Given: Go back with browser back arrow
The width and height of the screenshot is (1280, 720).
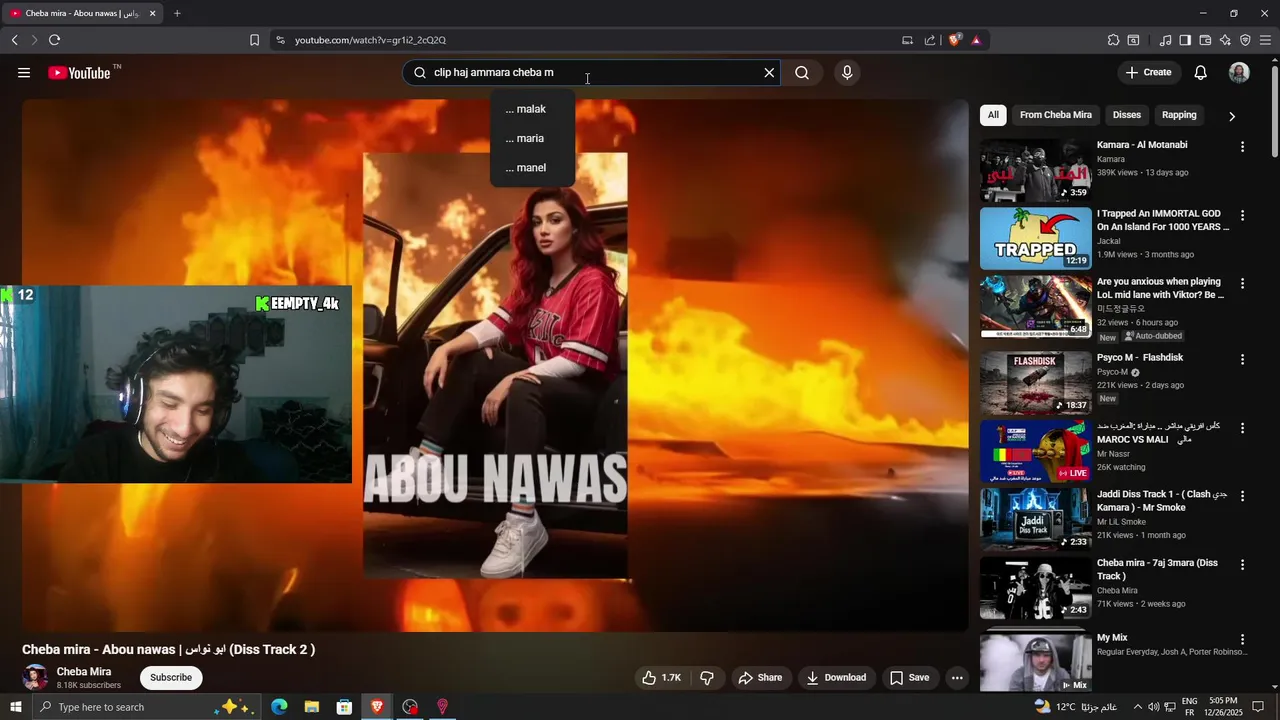Looking at the screenshot, I should (x=14, y=40).
